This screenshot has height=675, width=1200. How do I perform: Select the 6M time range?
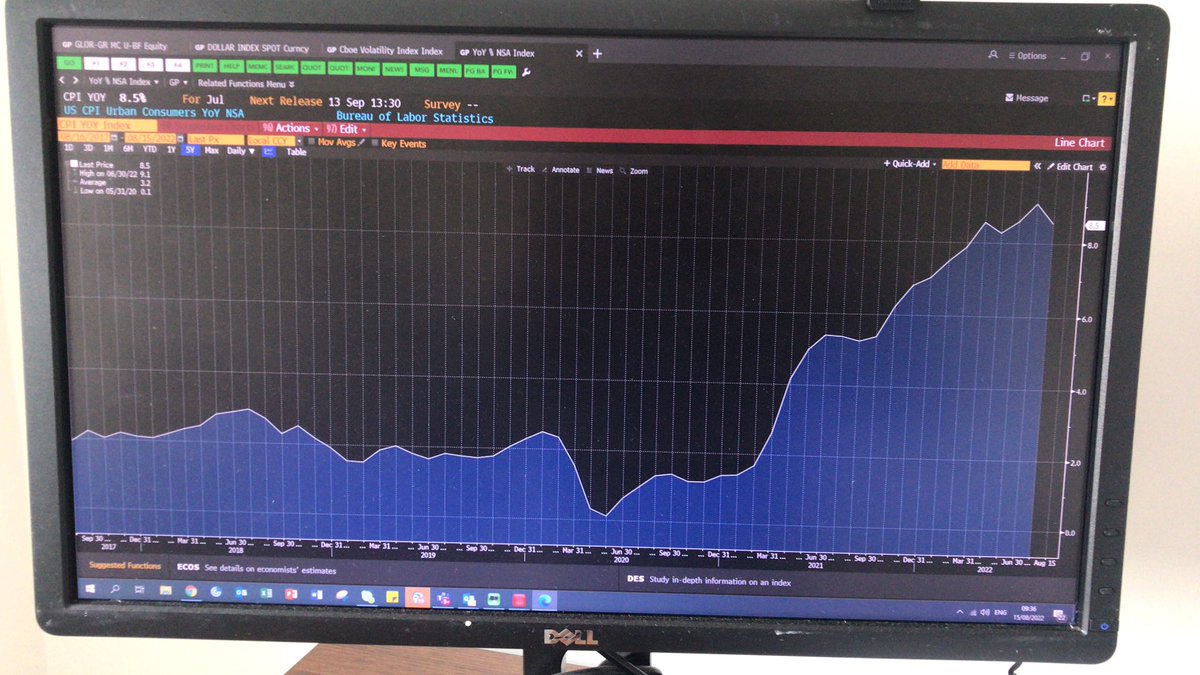(128, 149)
